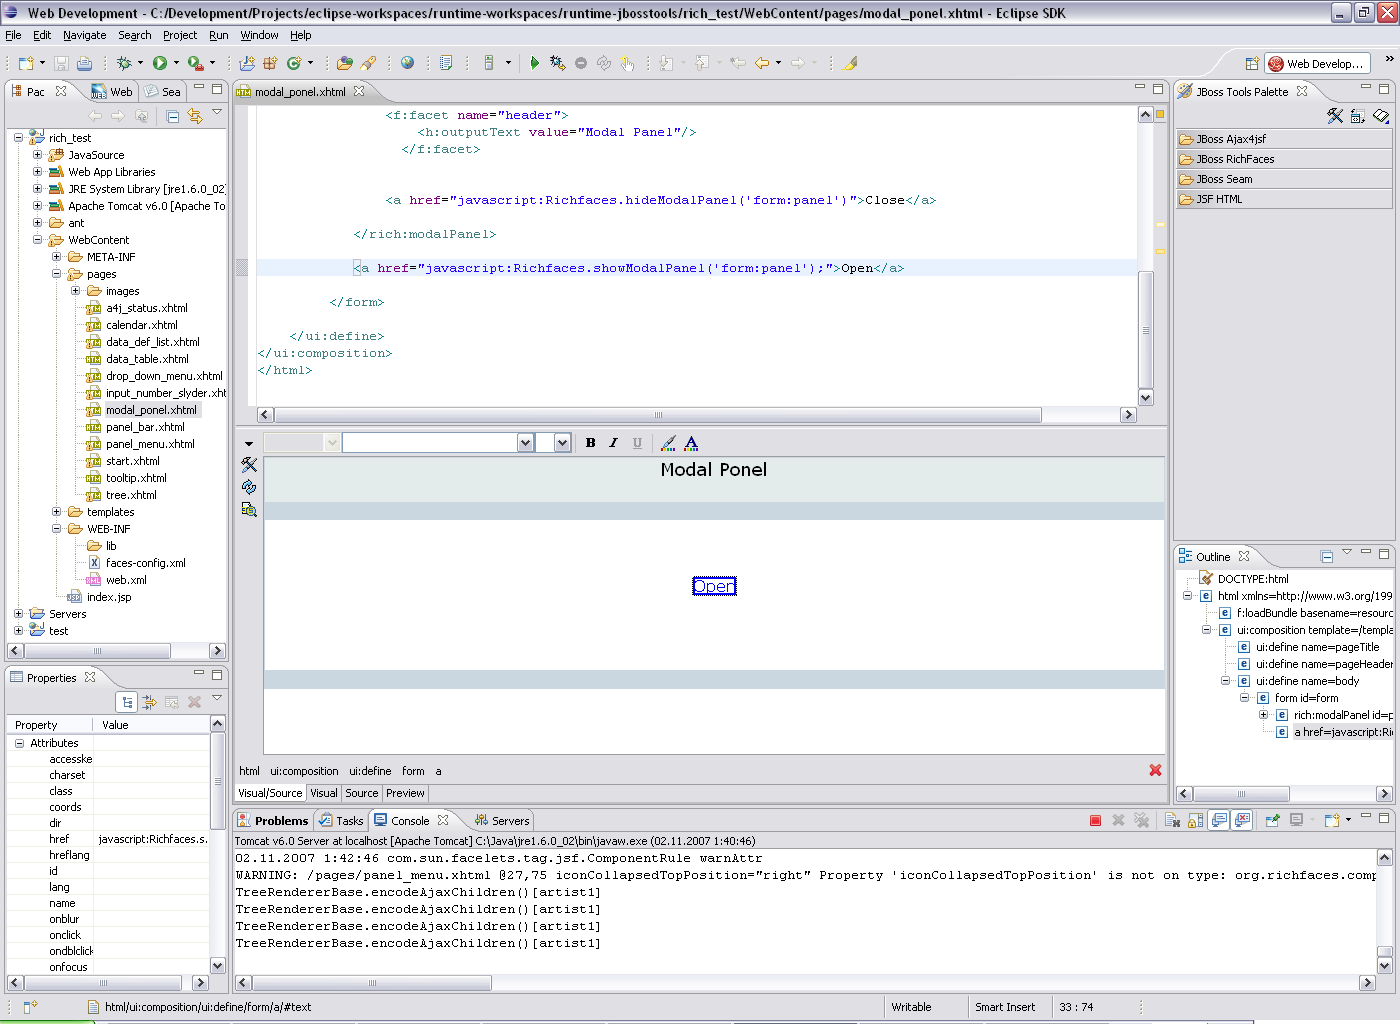
Task: Click the Clear Console icon
Action: 1172,821
